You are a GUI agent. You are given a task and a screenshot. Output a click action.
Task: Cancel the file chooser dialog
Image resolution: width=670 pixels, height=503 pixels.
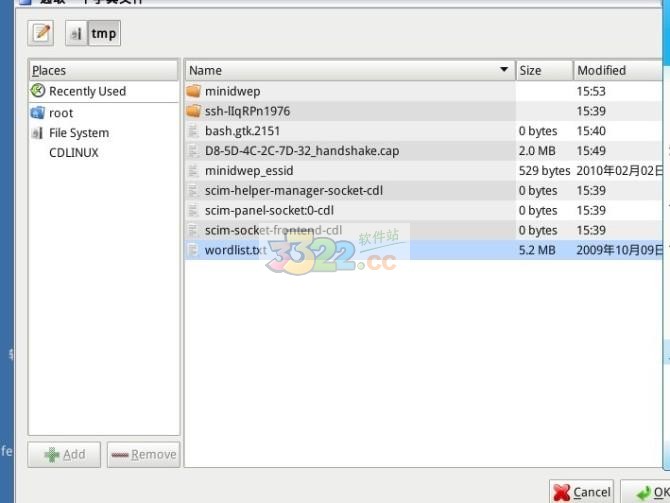[582, 492]
